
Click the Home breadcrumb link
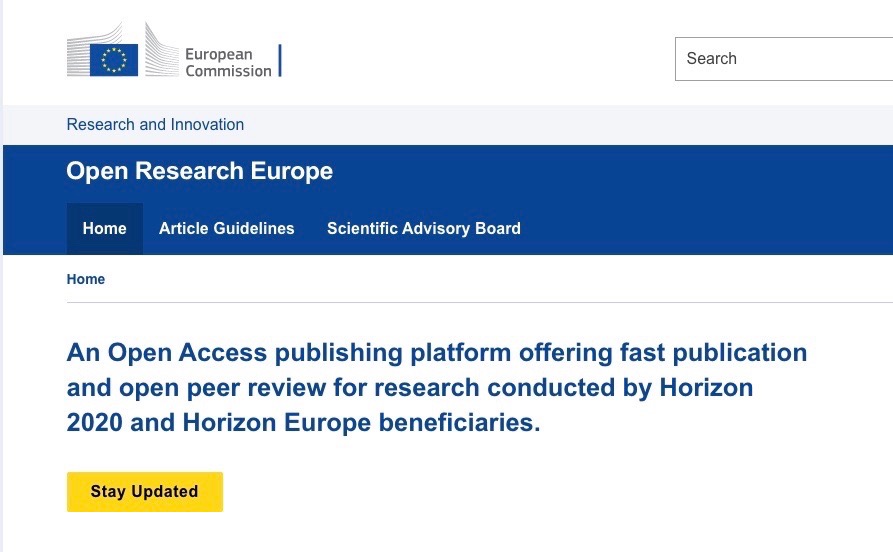(86, 279)
